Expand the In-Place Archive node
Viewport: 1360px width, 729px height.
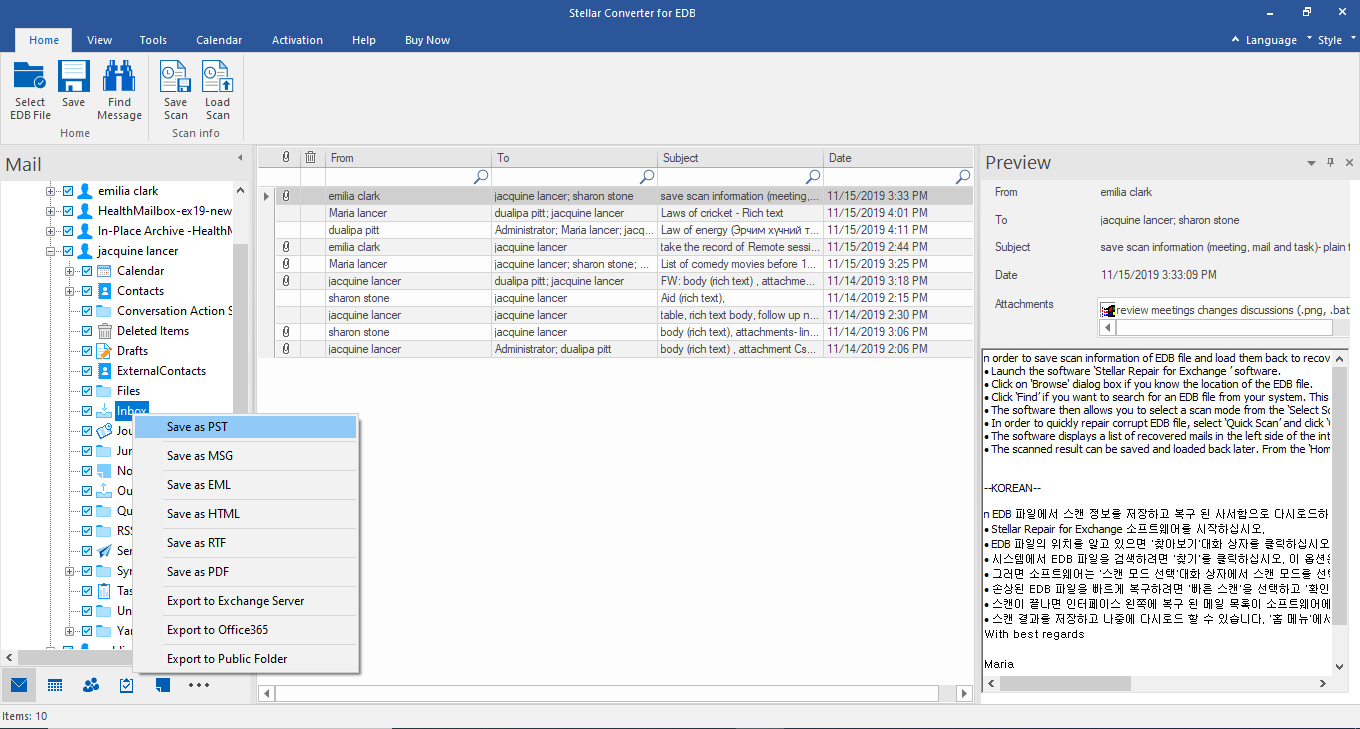click(51, 231)
